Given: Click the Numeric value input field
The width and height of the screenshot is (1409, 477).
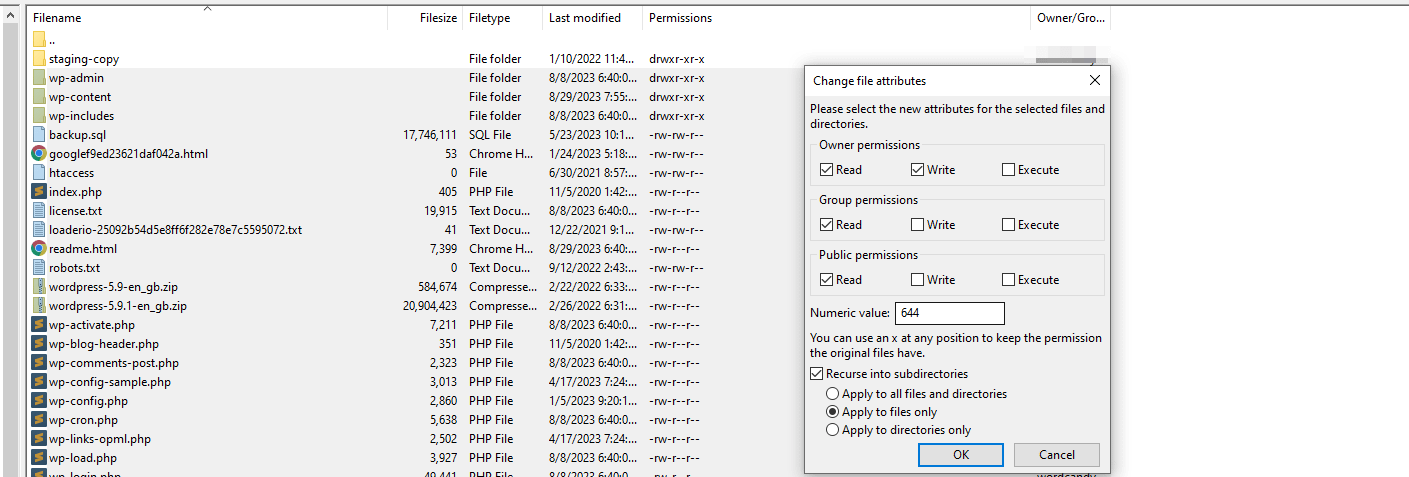Looking at the screenshot, I should [950, 313].
